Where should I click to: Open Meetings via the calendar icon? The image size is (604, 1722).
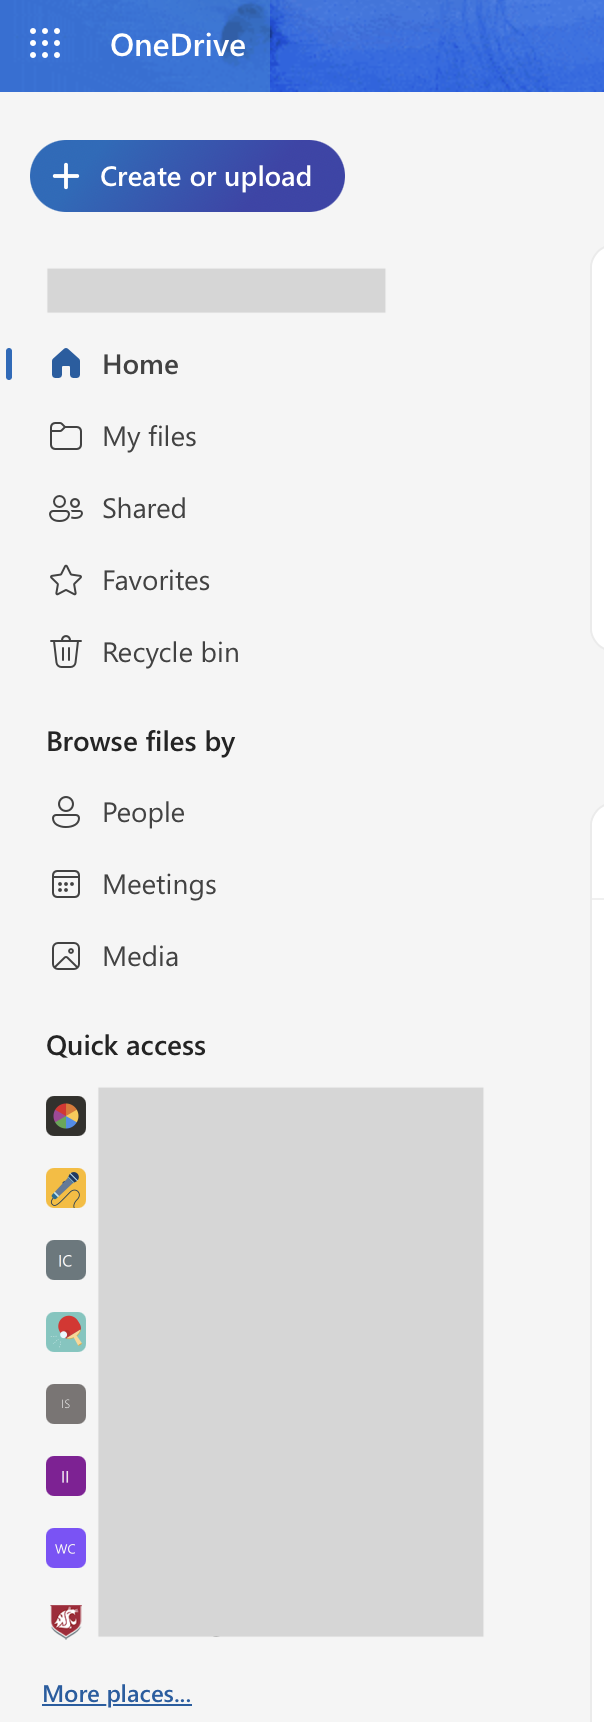pos(65,884)
